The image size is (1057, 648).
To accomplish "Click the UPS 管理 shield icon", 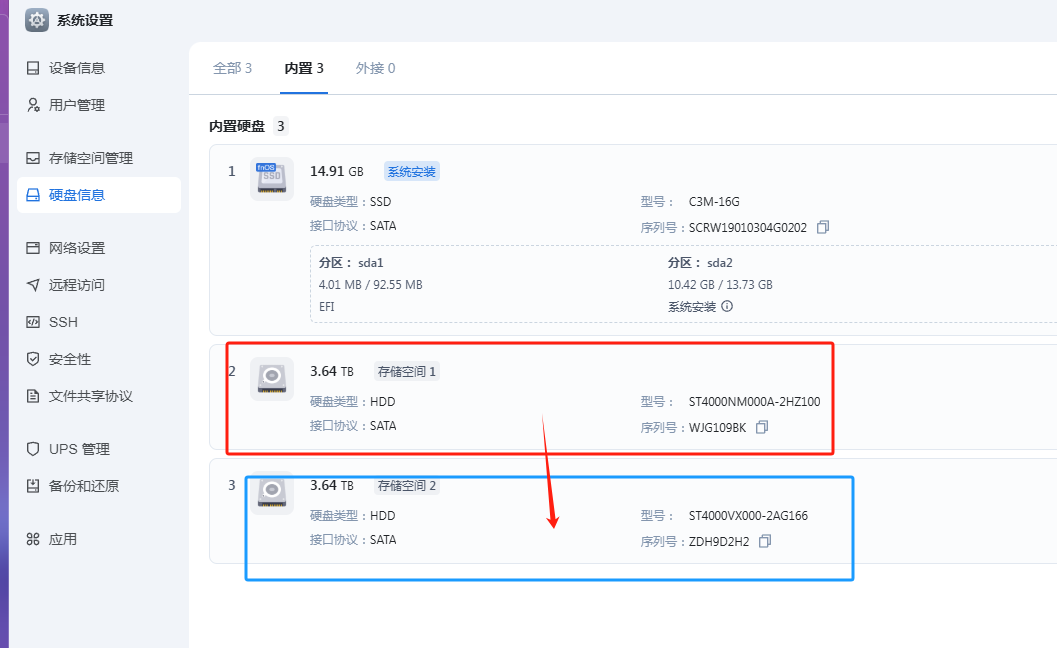I will click(33, 449).
